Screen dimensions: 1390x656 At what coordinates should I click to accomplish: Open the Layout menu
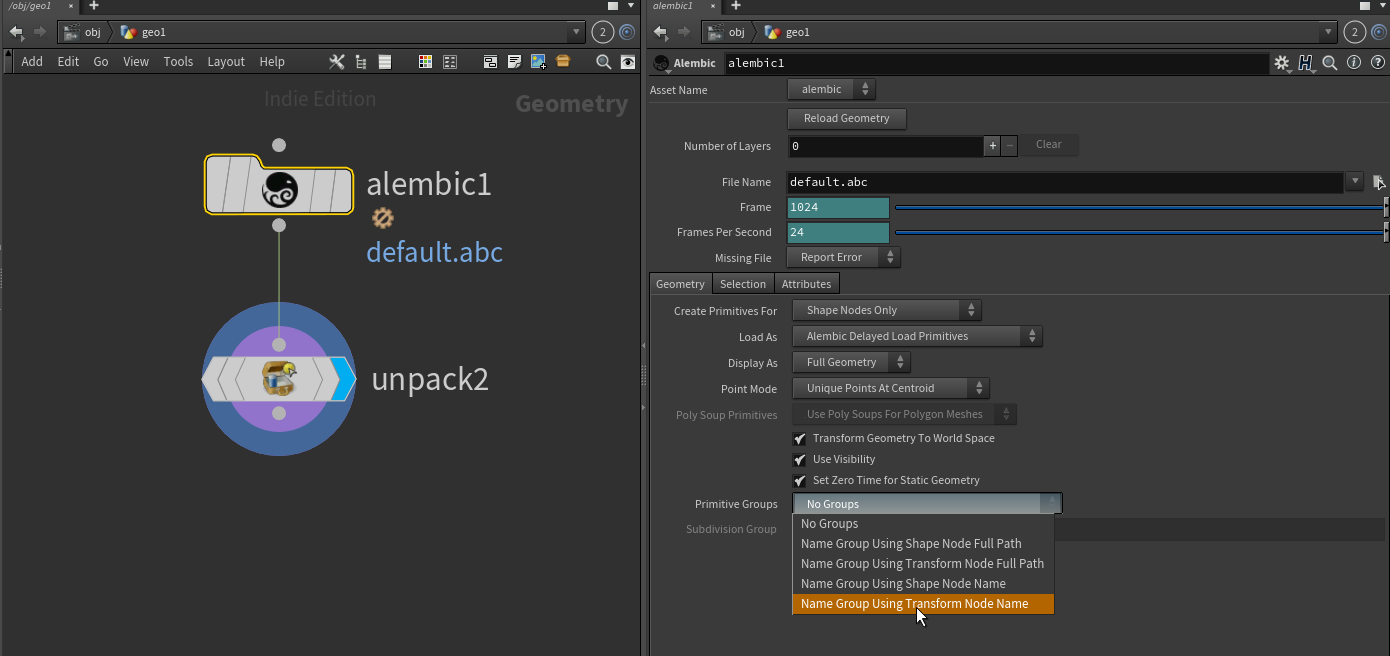[x=226, y=62]
